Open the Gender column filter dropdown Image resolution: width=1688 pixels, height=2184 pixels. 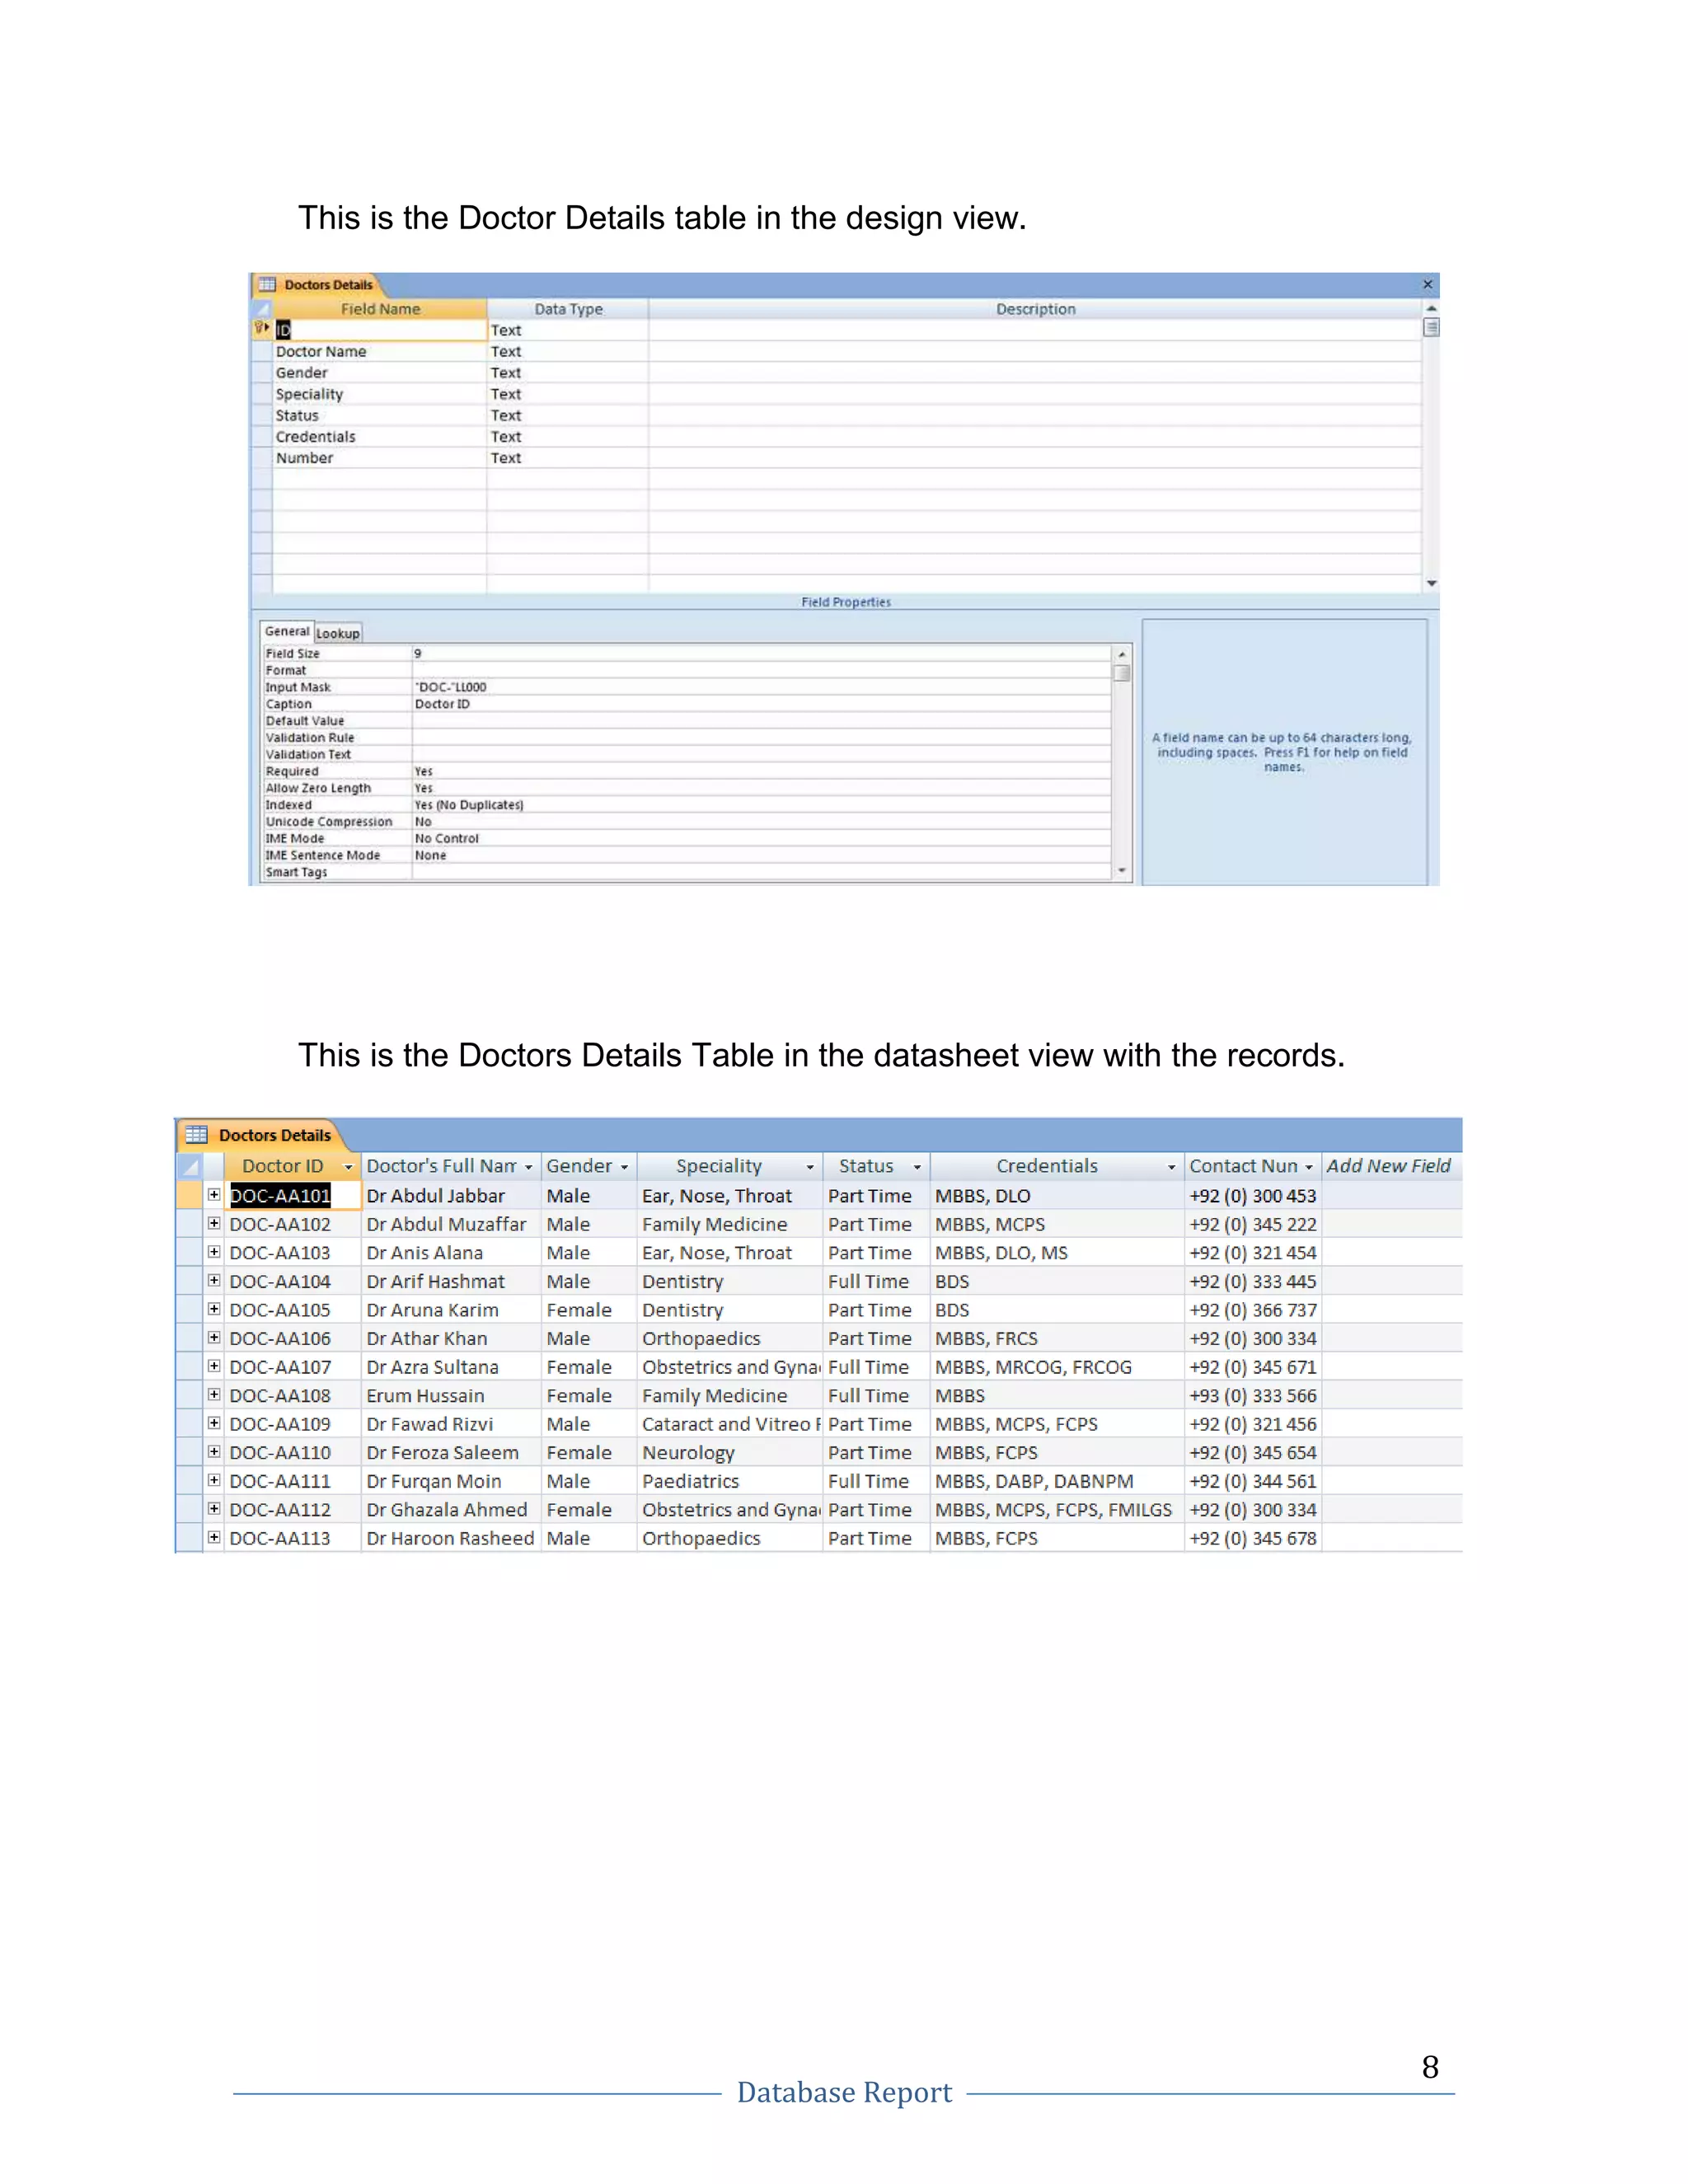[x=624, y=1167]
